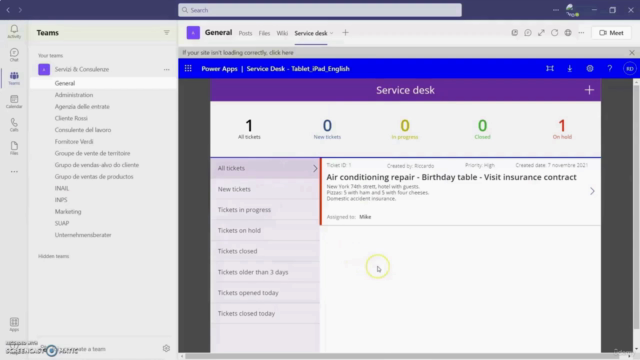This screenshot has height=360, width=640.
Task: Click the Teams search box
Action: [x=320, y=10]
